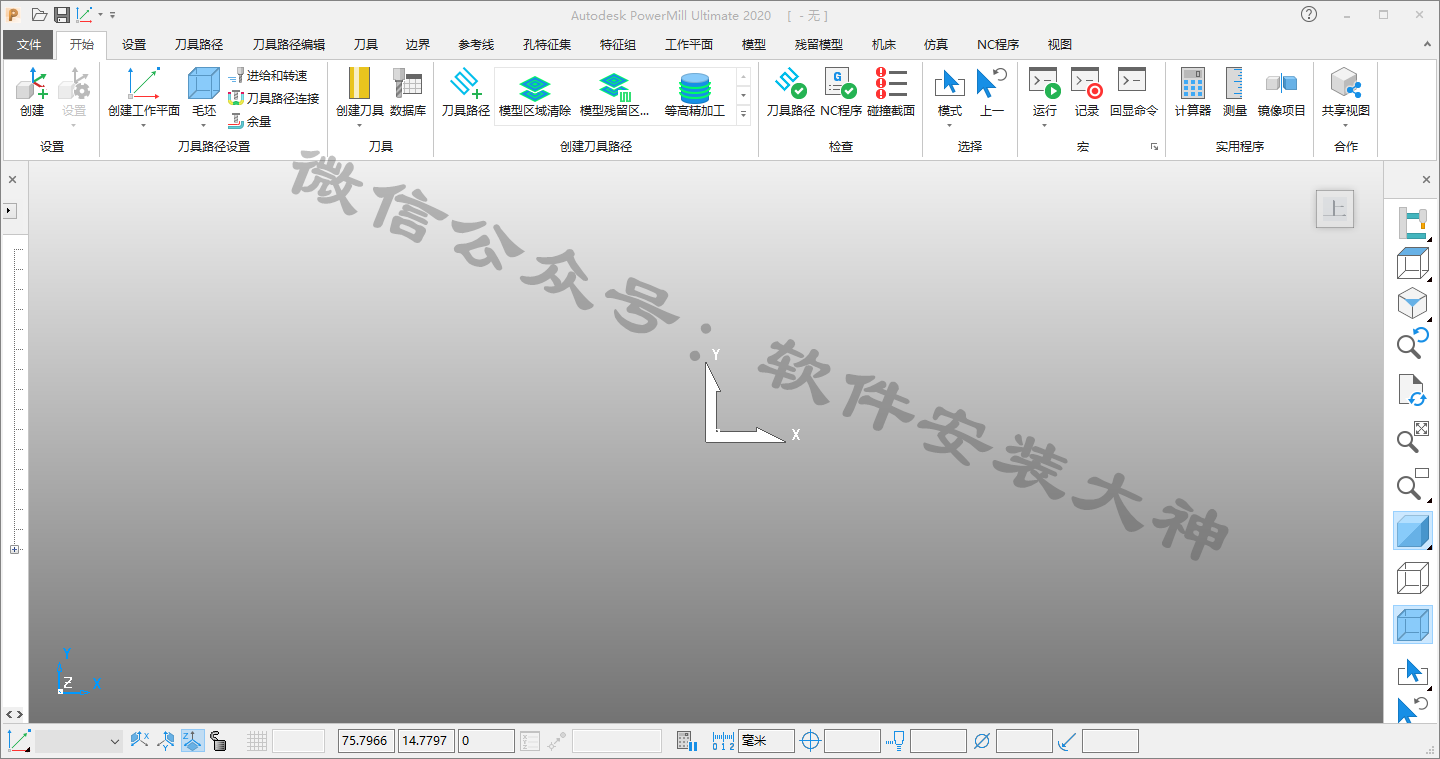Expand the strategy gallery more arrow
The width and height of the screenshot is (1440, 759).
[743, 115]
